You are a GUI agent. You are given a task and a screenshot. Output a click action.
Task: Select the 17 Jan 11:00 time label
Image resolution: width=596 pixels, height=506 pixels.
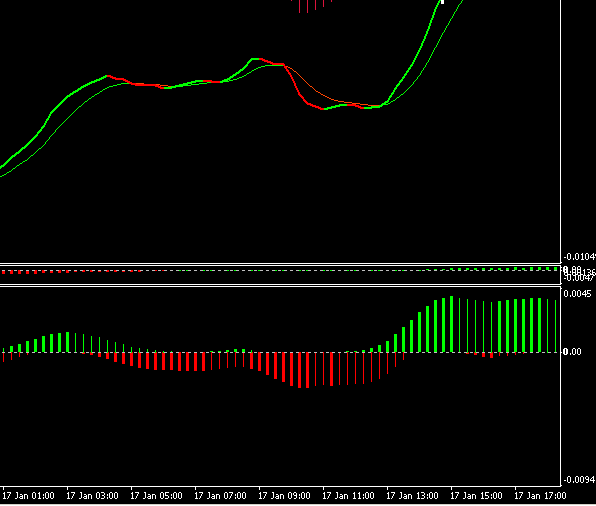[348, 496]
